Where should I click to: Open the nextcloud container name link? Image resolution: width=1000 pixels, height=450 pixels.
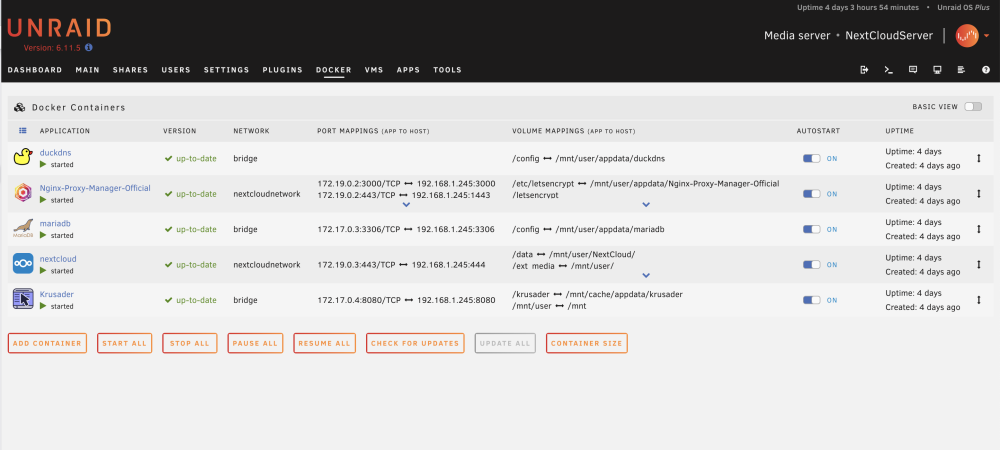point(58,259)
